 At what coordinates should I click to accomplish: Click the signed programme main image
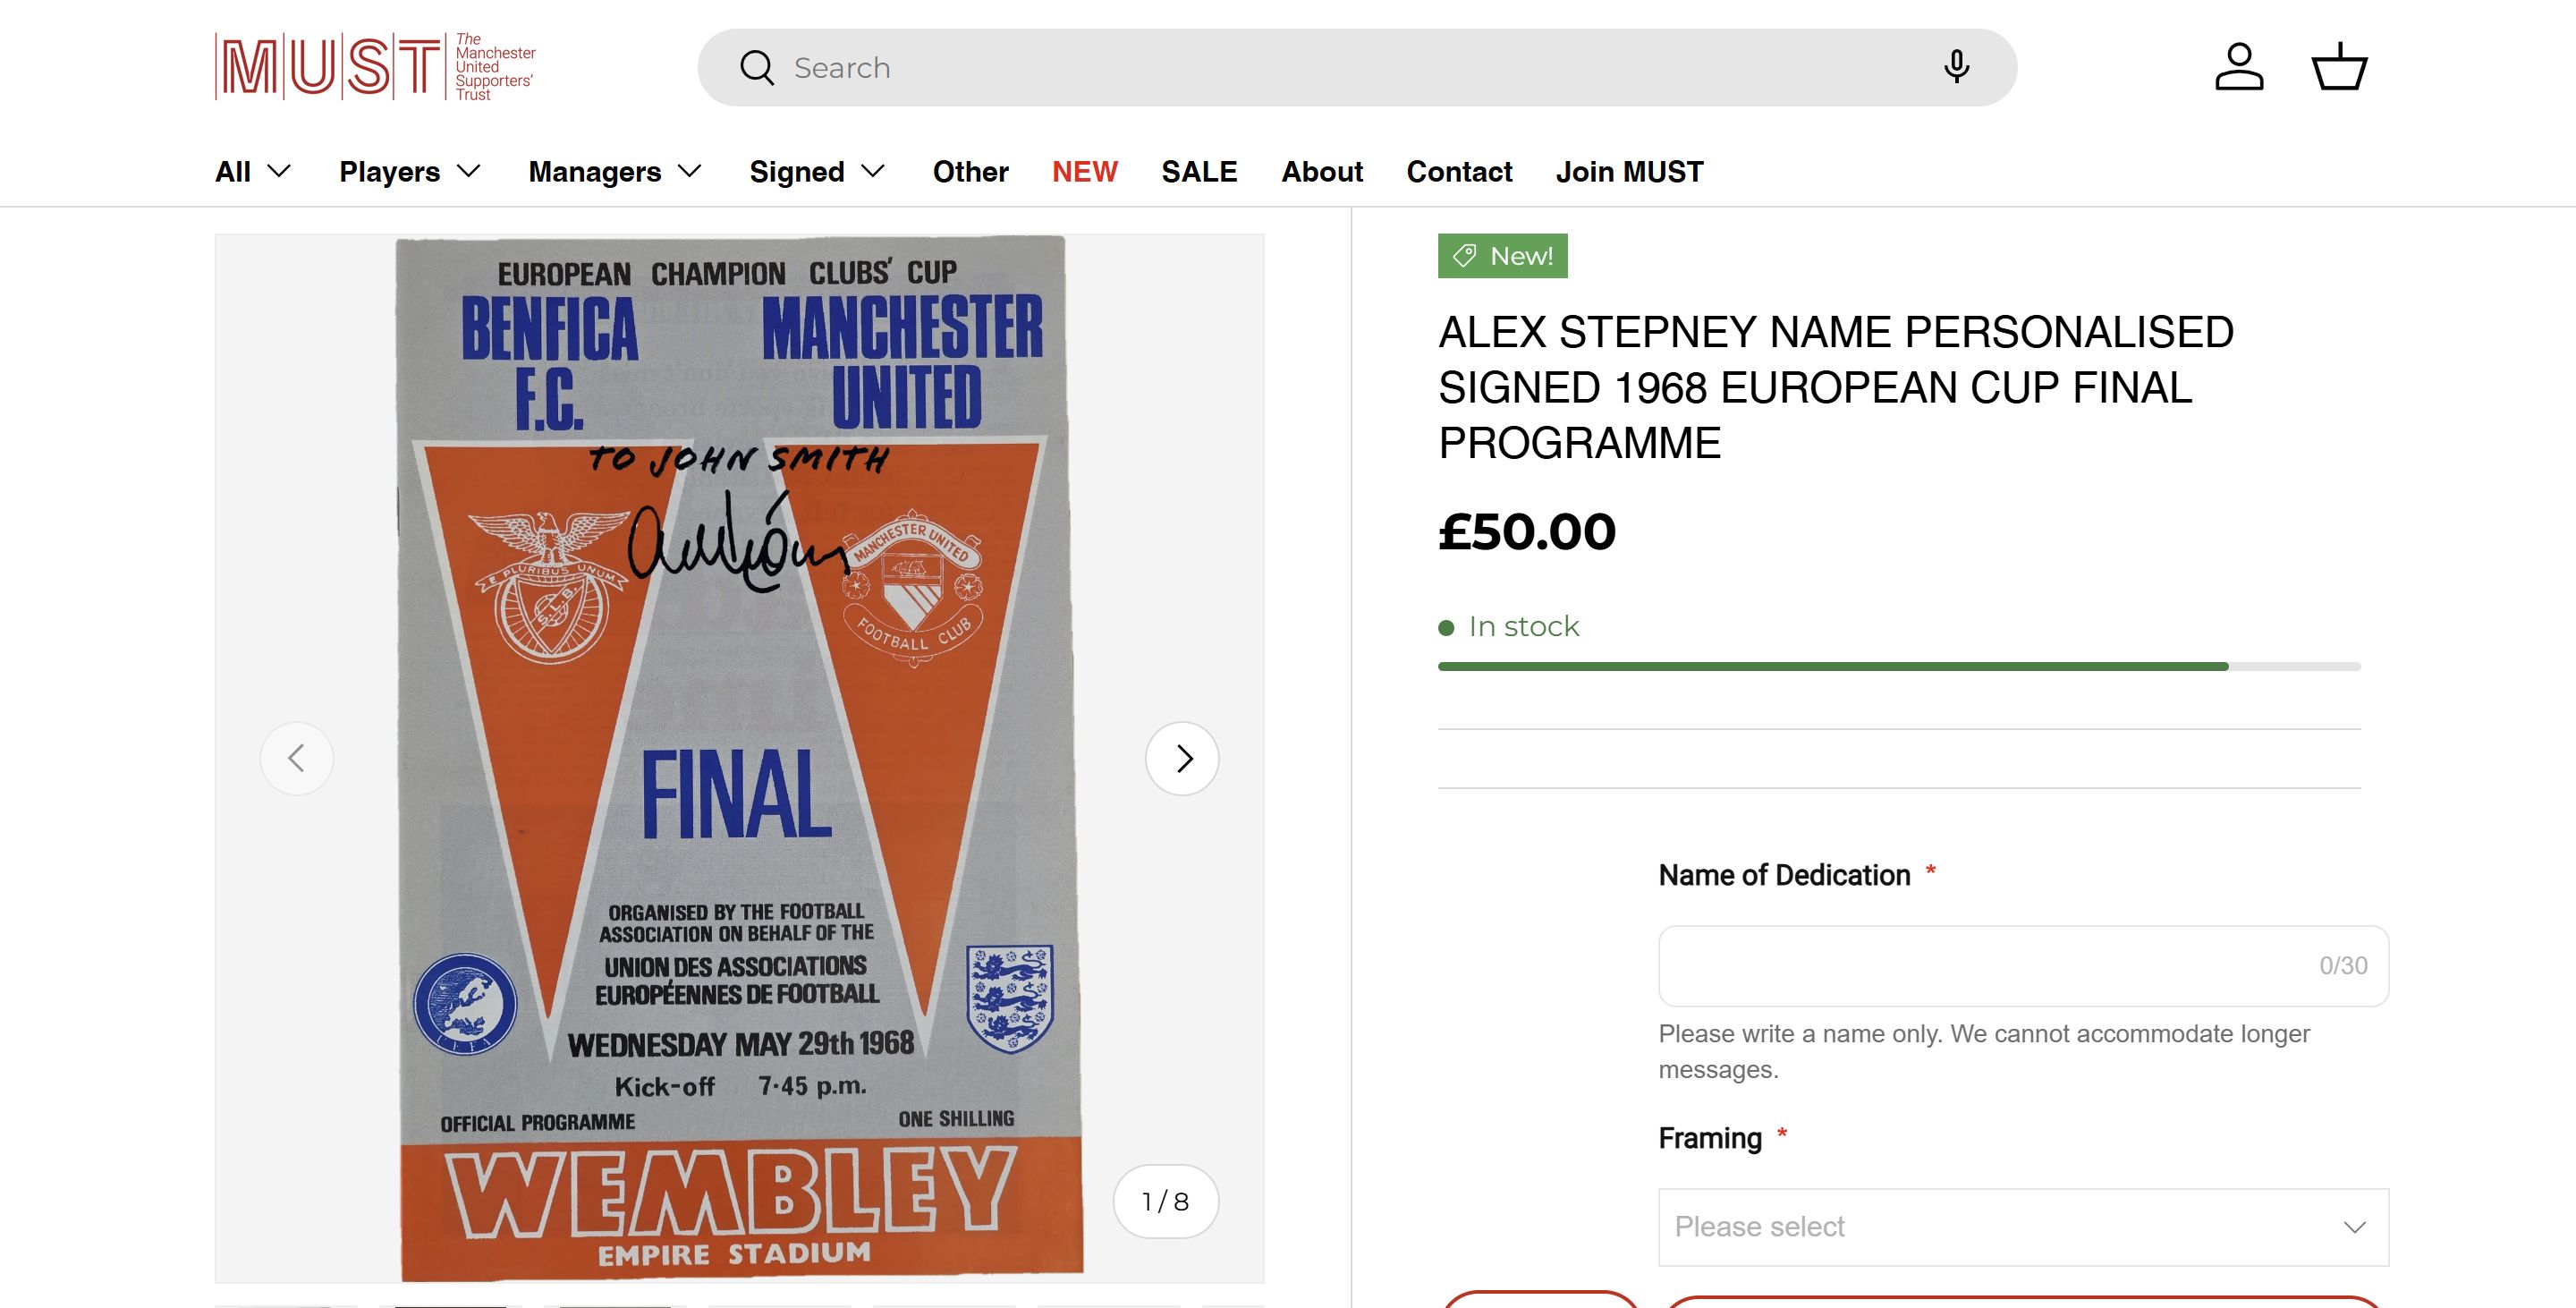click(739, 758)
